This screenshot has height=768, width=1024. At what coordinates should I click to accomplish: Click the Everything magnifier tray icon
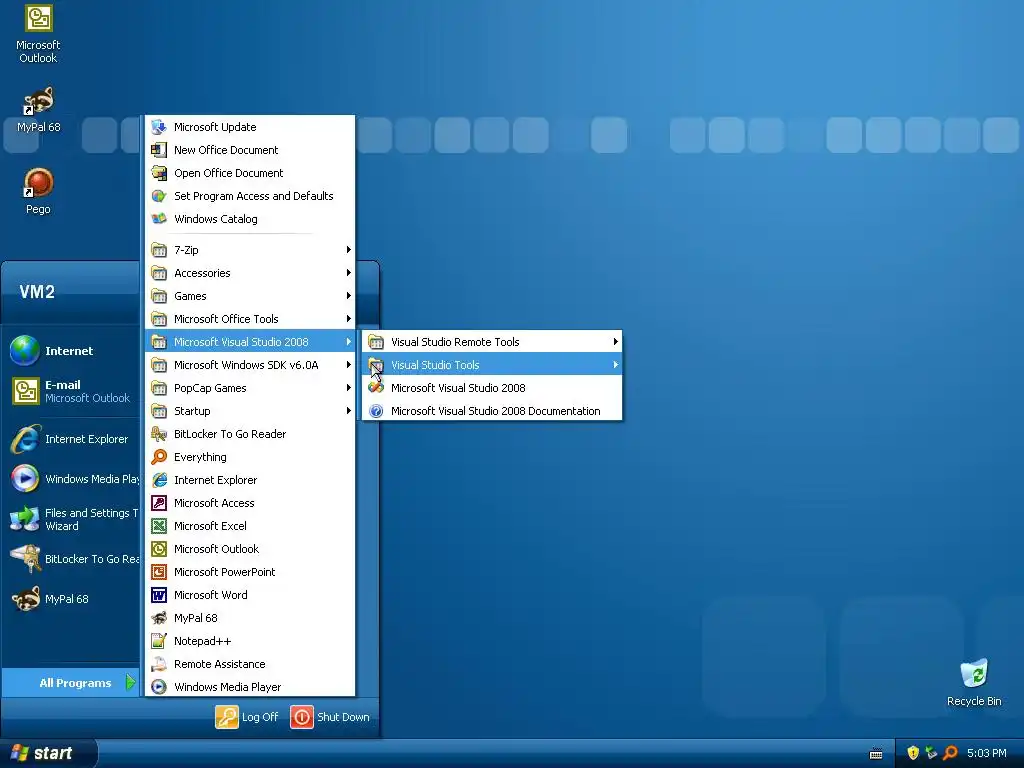pyautogui.click(x=951, y=753)
